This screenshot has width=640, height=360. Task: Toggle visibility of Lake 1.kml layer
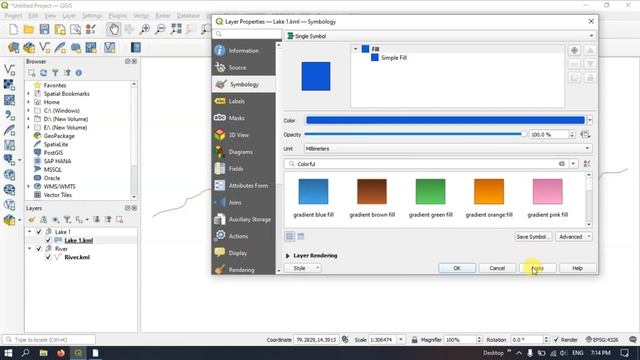click(48, 240)
